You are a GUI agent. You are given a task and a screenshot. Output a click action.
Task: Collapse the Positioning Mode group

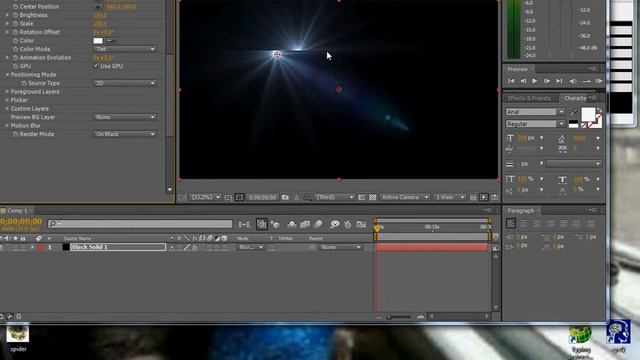7,75
